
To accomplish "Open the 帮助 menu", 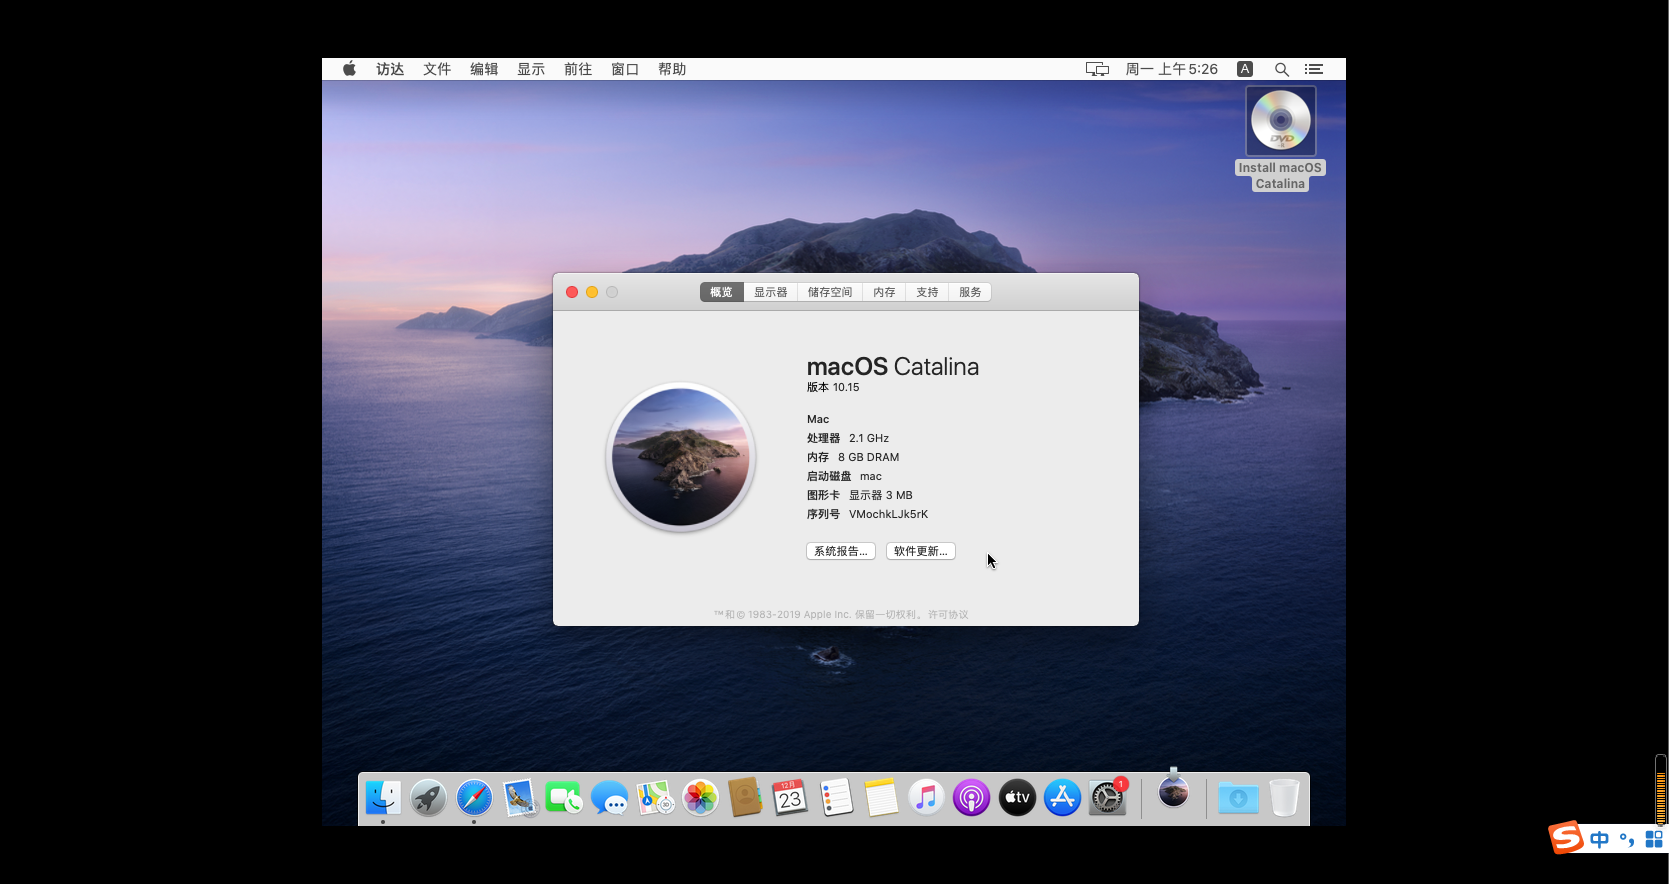I will coord(672,69).
